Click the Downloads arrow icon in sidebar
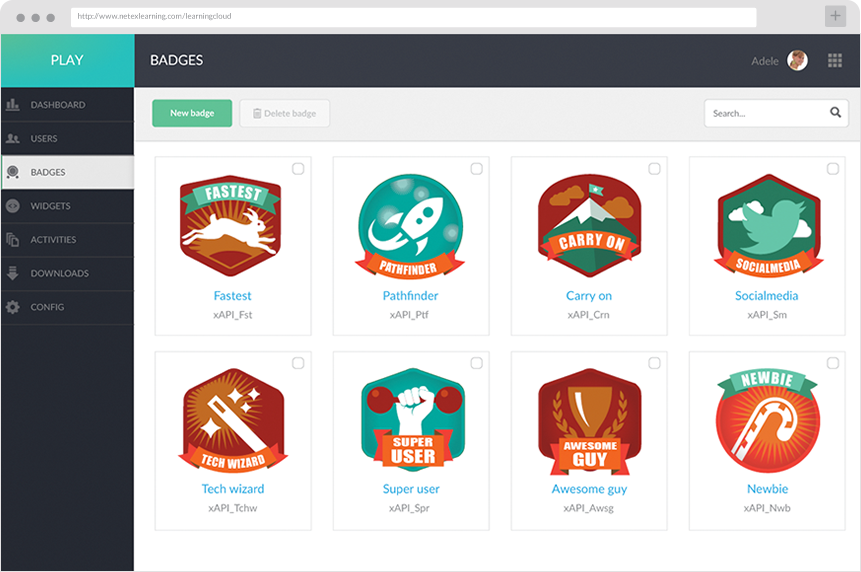861x572 pixels. click(x=12, y=273)
